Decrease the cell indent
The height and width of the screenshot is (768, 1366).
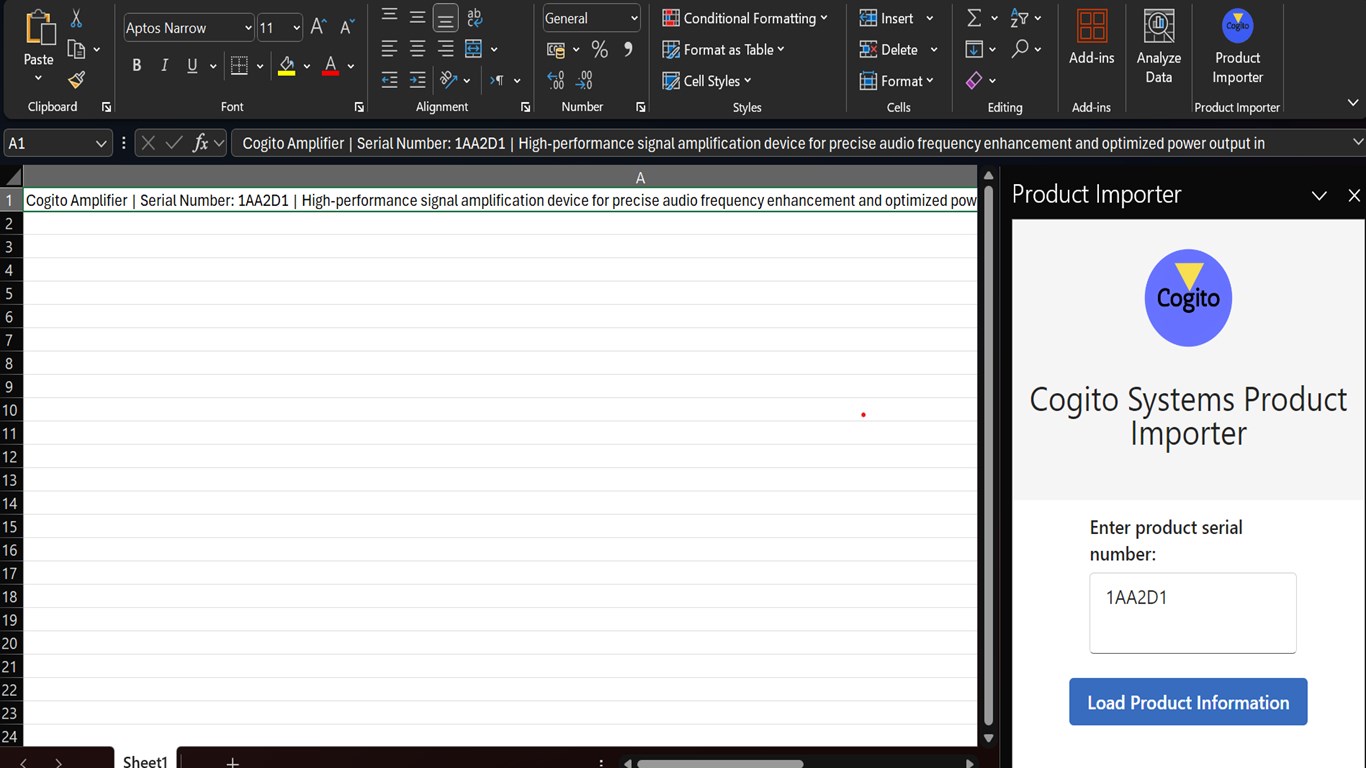(x=389, y=80)
